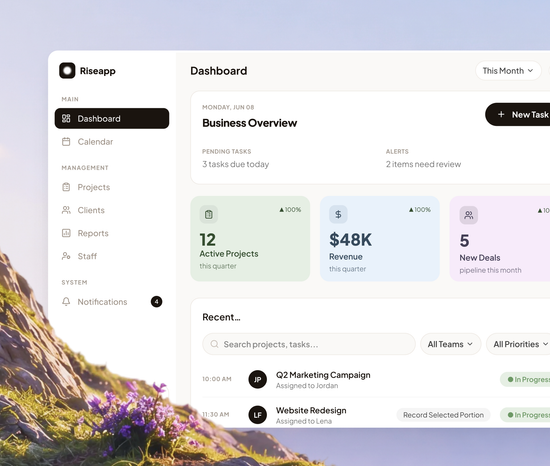The width and height of the screenshot is (550, 466).
Task: Click the Business Overview heading
Action: [250, 123]
